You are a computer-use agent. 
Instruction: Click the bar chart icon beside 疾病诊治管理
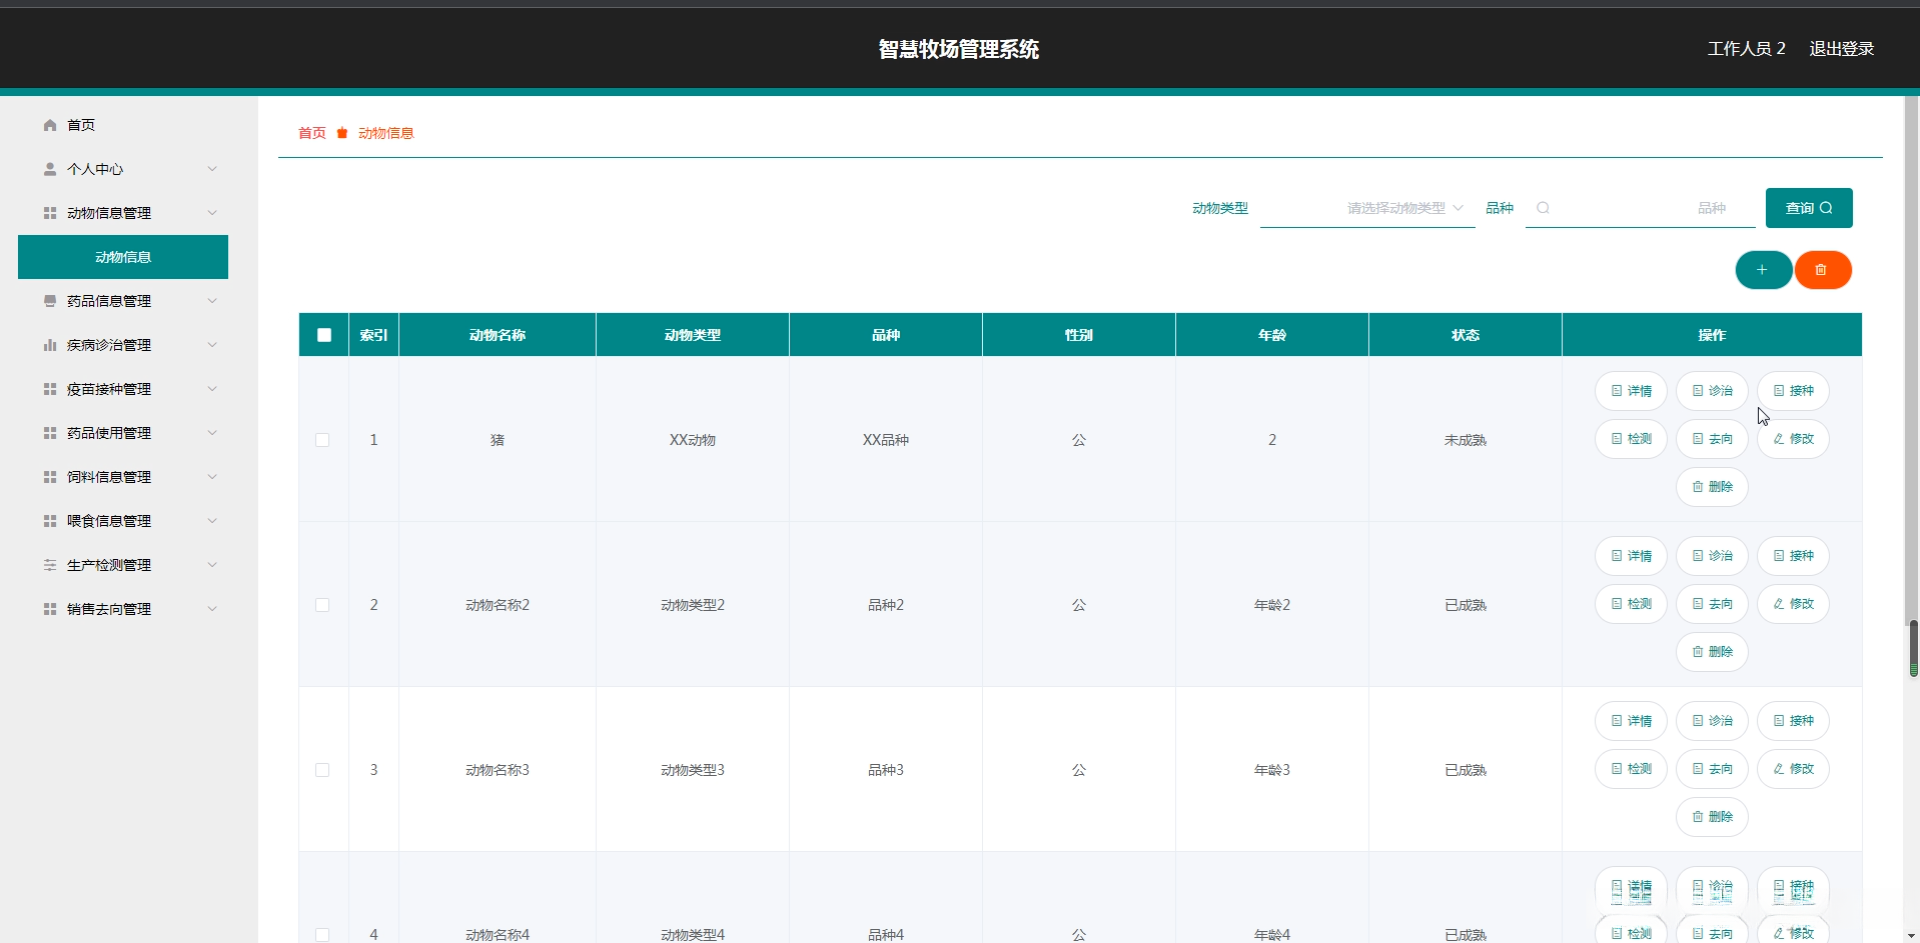point(50,345)
